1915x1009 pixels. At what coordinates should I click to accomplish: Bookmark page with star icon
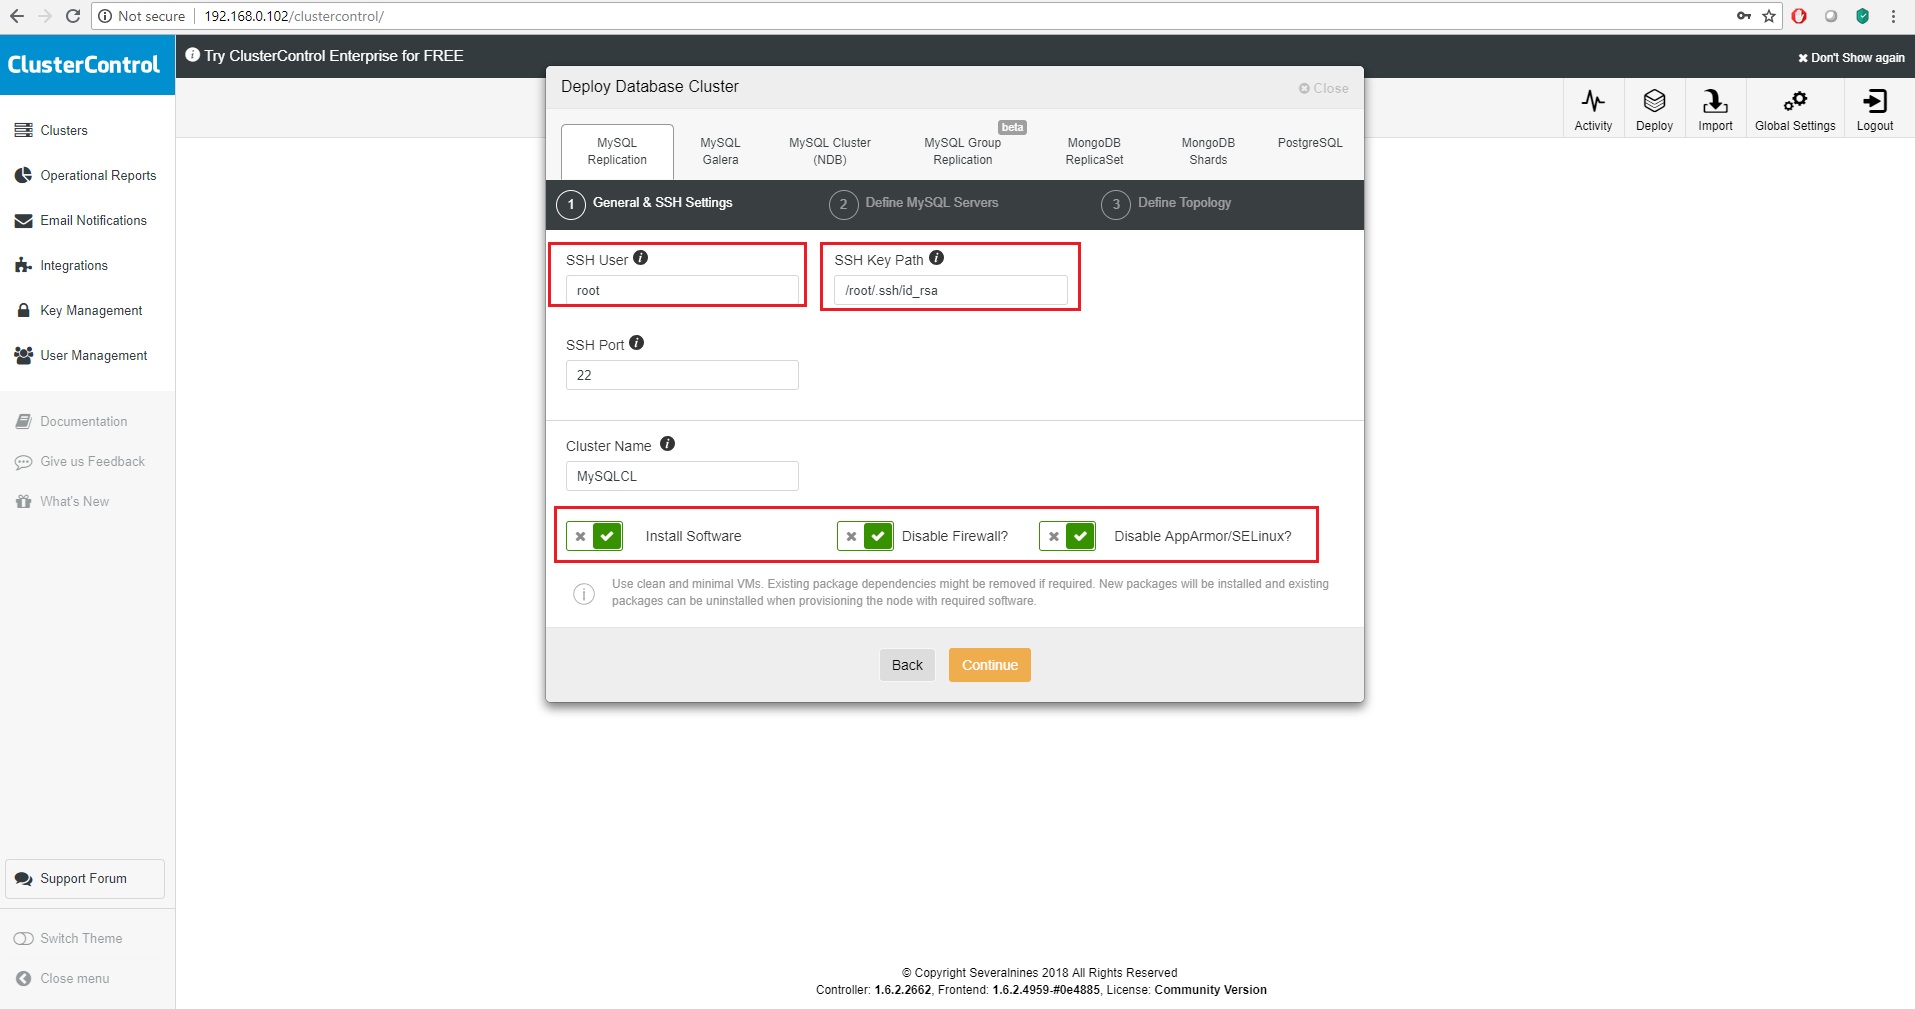tap(1769, 16)
